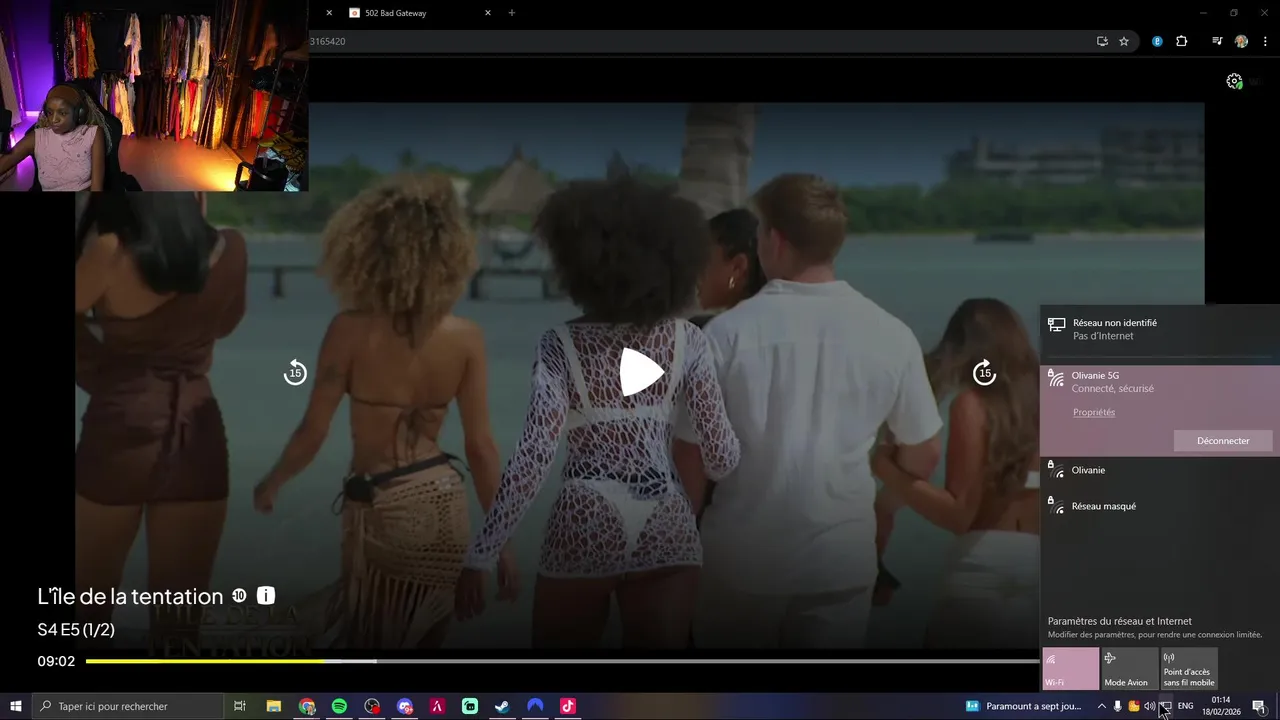Open Spotify from the taskbar
Image resolution: width=1280 pixels, height=720 pixels.
tap(339, 706)
